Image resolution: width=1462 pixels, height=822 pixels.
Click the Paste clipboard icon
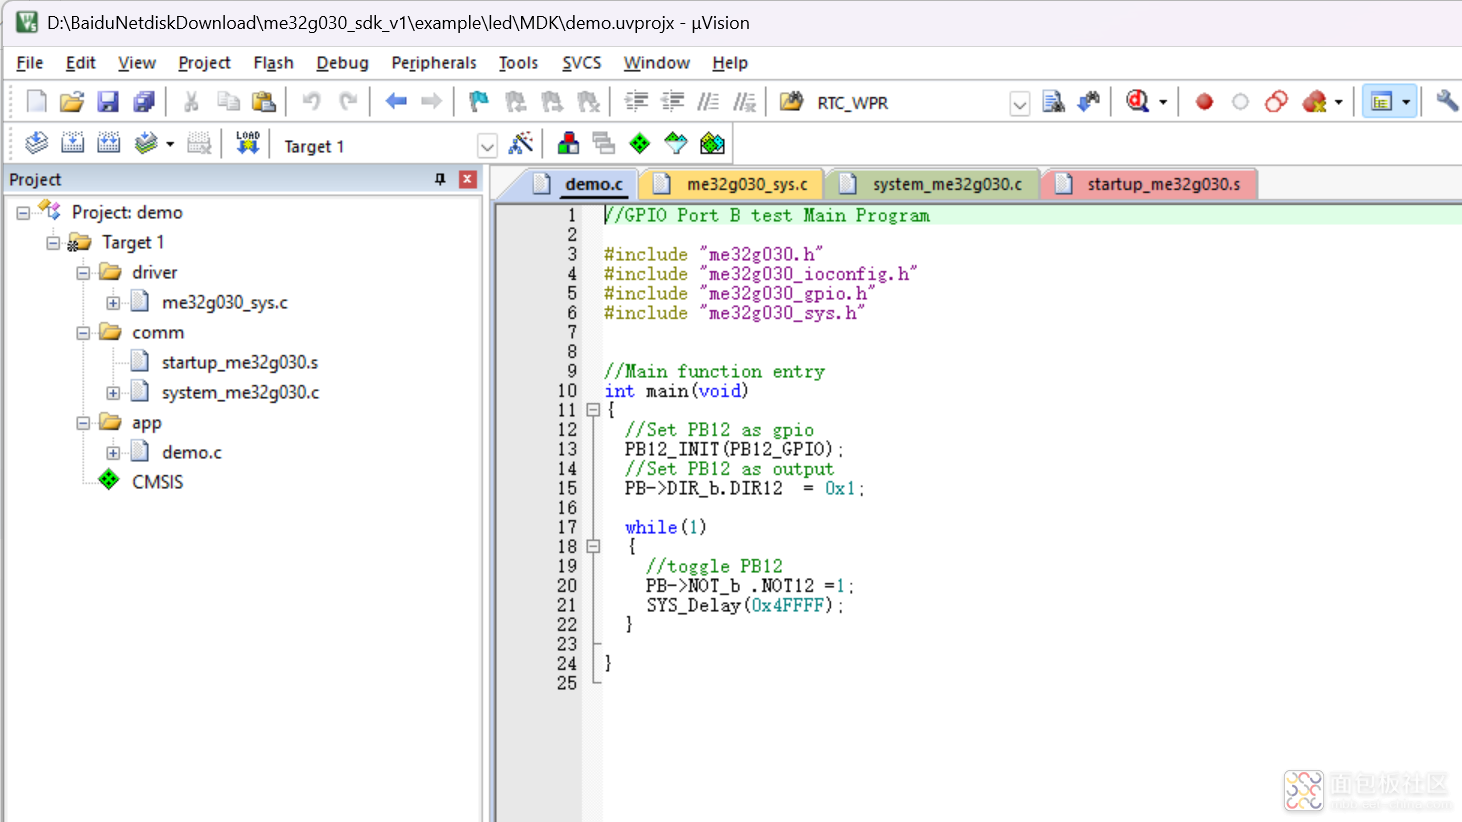[x=264, y=101]
